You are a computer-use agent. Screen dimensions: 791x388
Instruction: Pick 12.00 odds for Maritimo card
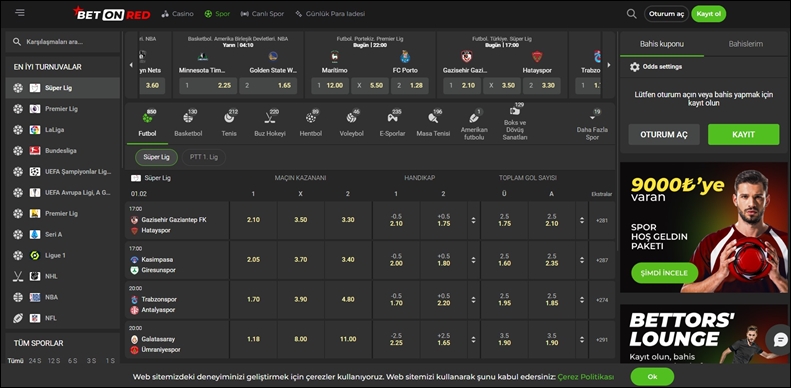330,86
